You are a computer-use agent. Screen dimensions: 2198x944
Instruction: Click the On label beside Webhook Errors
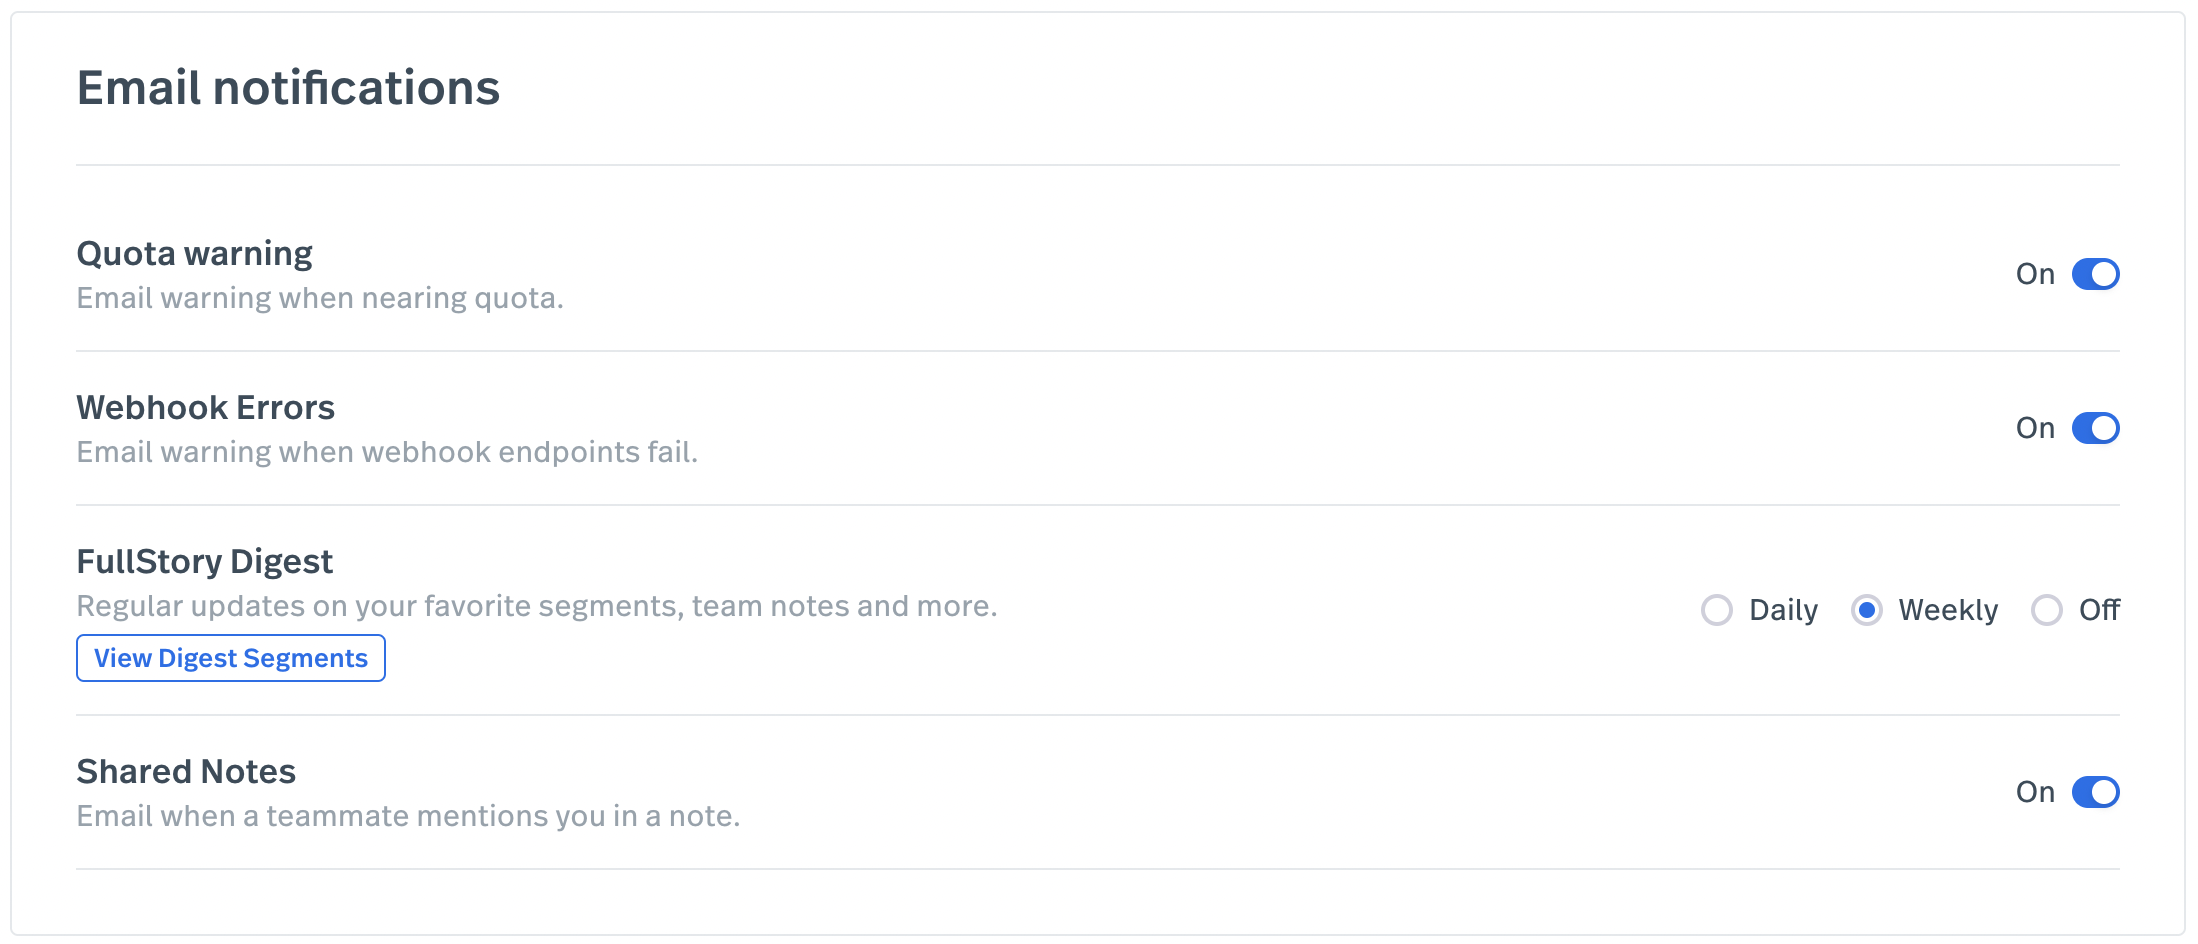tap(2035, 427)
